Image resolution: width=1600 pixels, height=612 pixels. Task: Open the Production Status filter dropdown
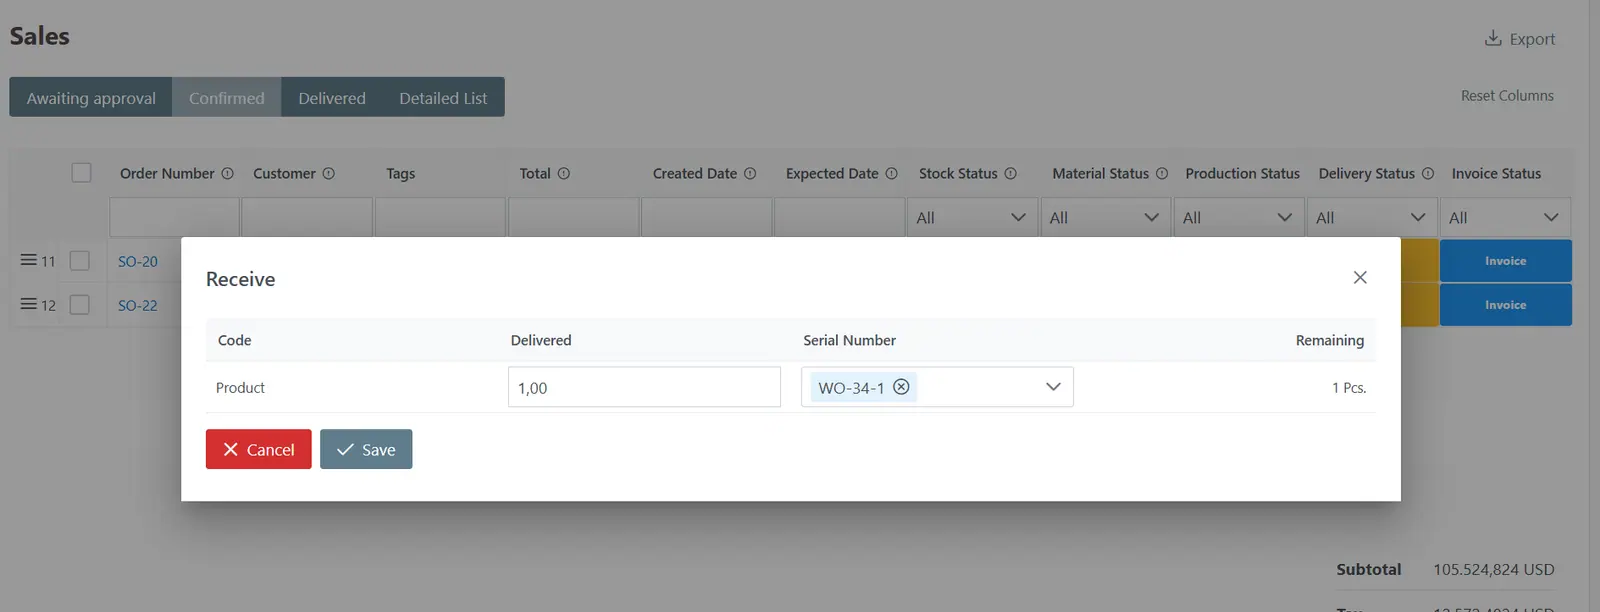(x=1238, y=217)
